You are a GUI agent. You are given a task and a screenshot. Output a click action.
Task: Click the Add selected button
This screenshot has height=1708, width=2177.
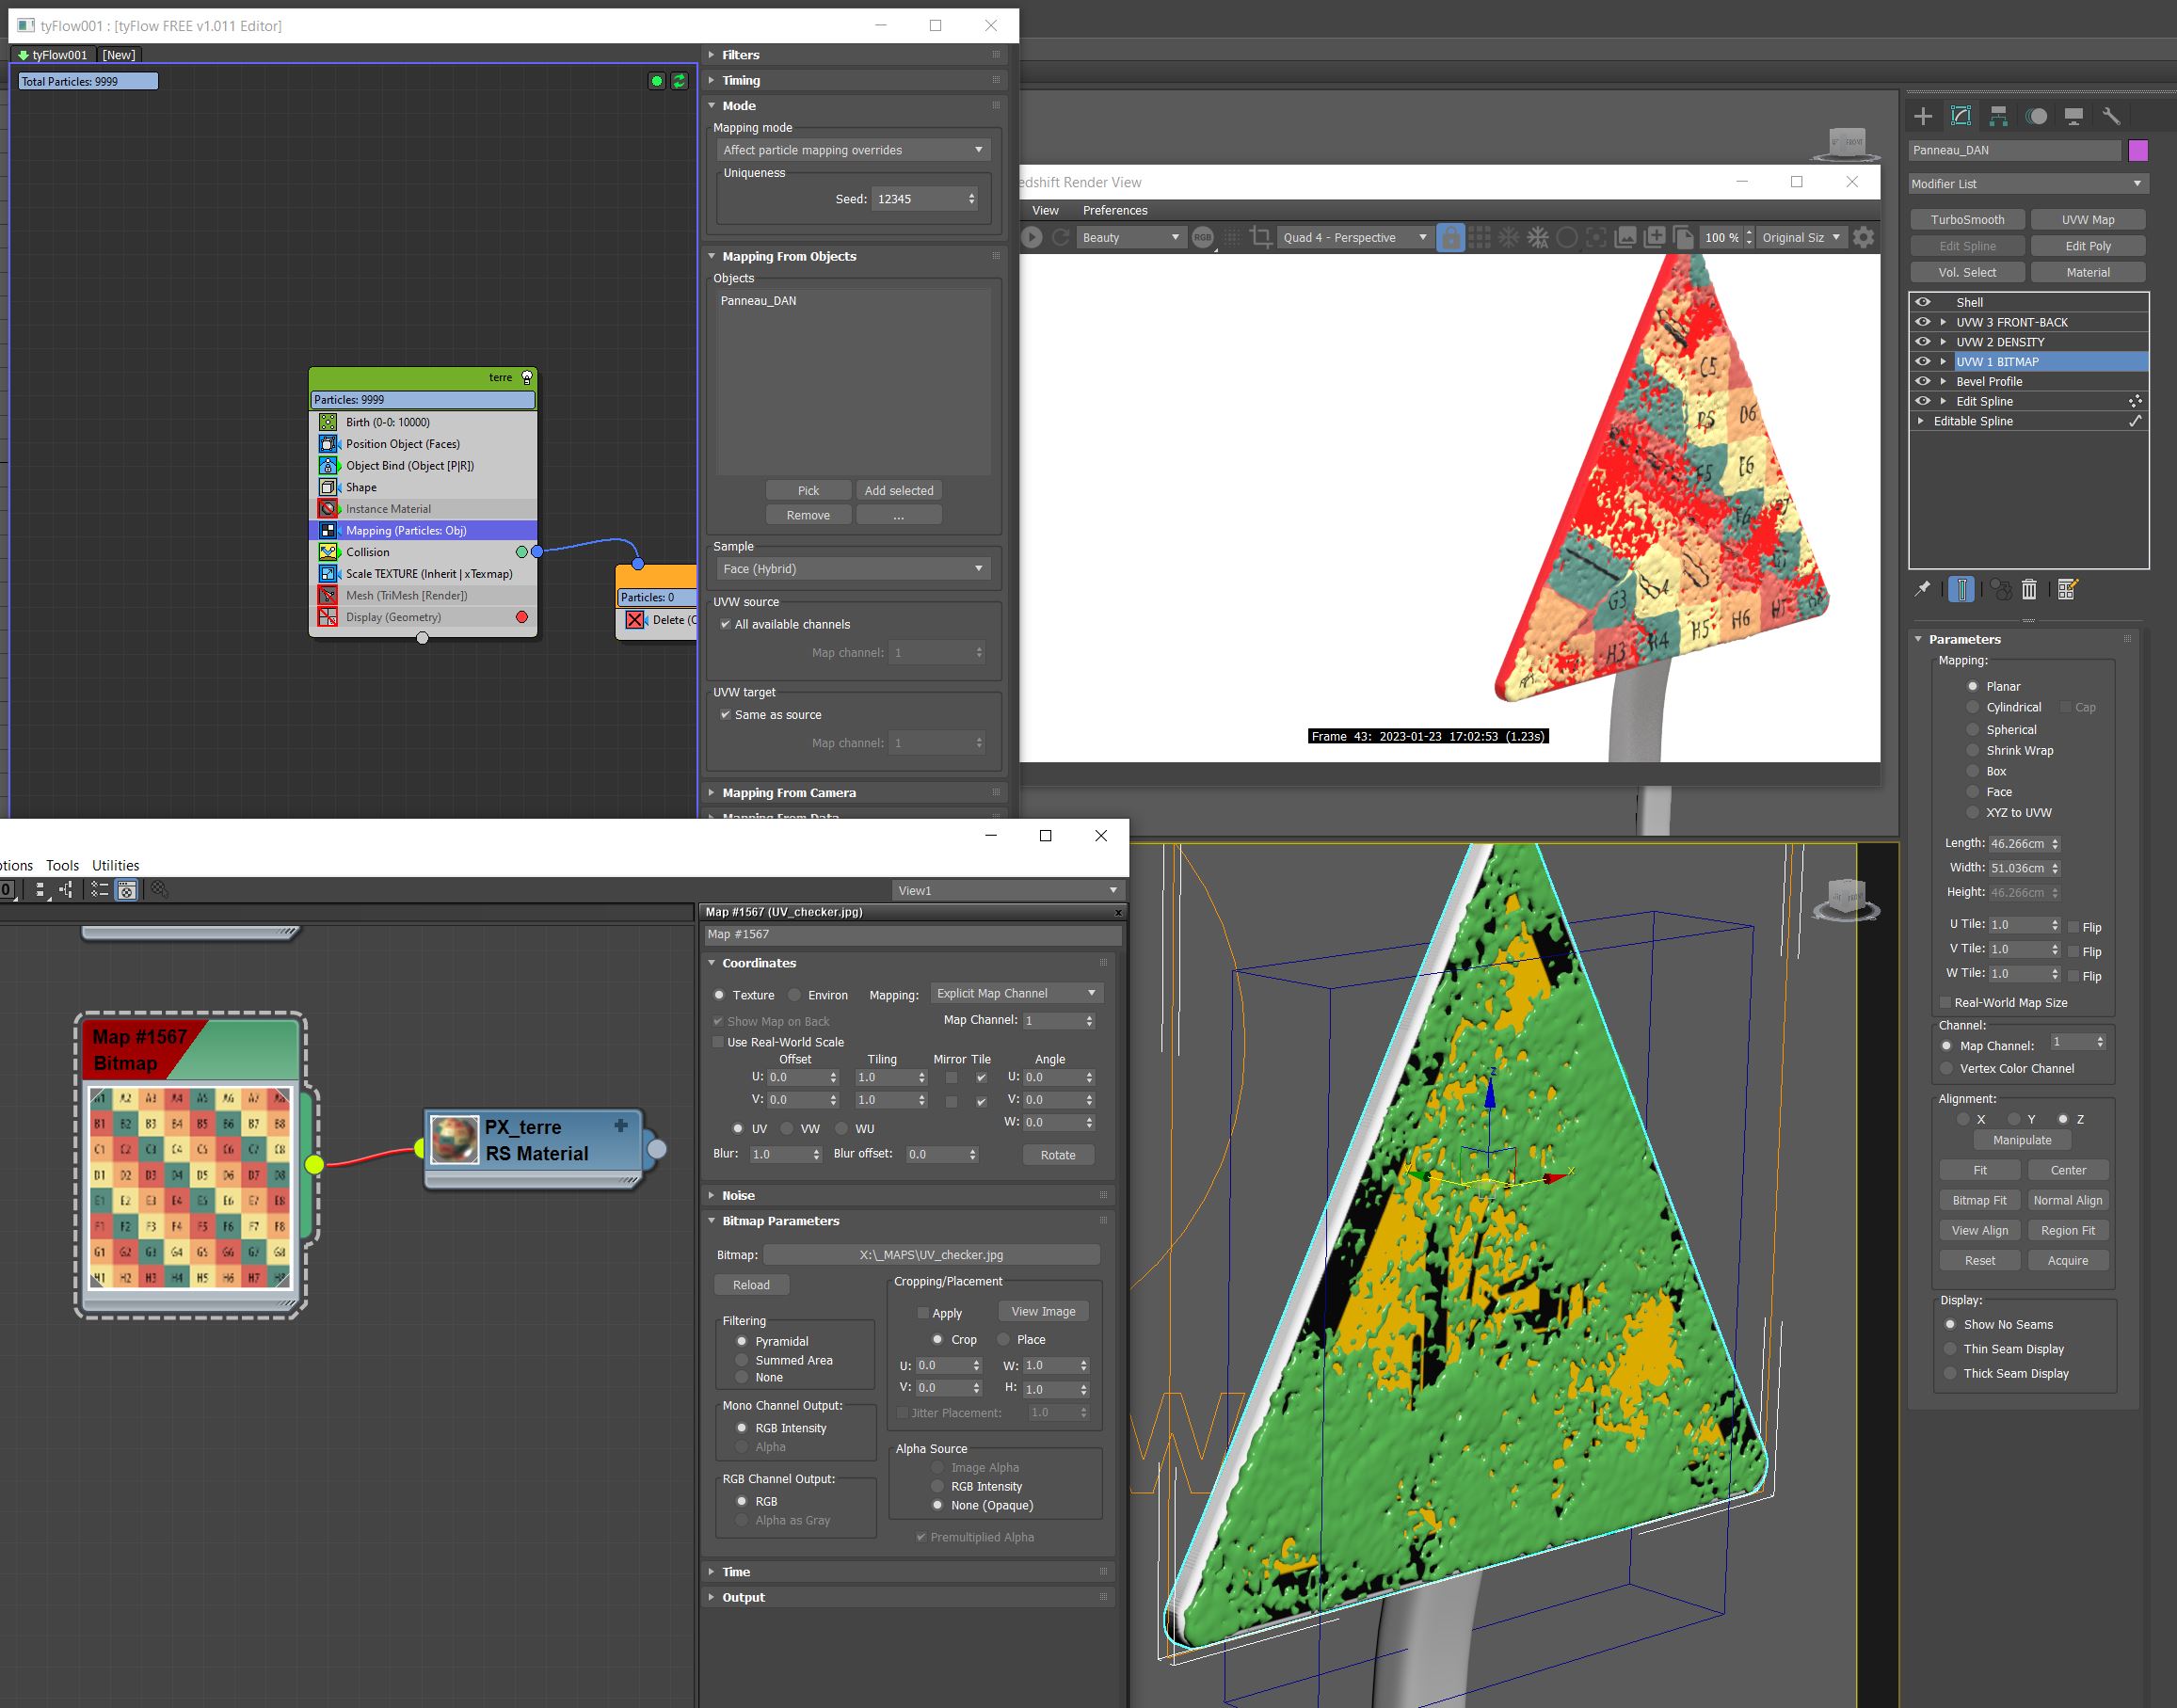[x=898, y=490]
